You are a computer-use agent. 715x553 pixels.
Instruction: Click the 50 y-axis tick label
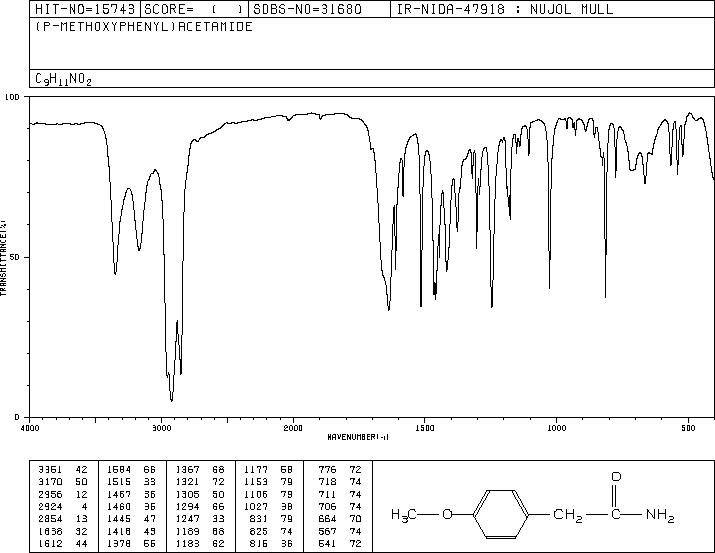click(15, 258)
